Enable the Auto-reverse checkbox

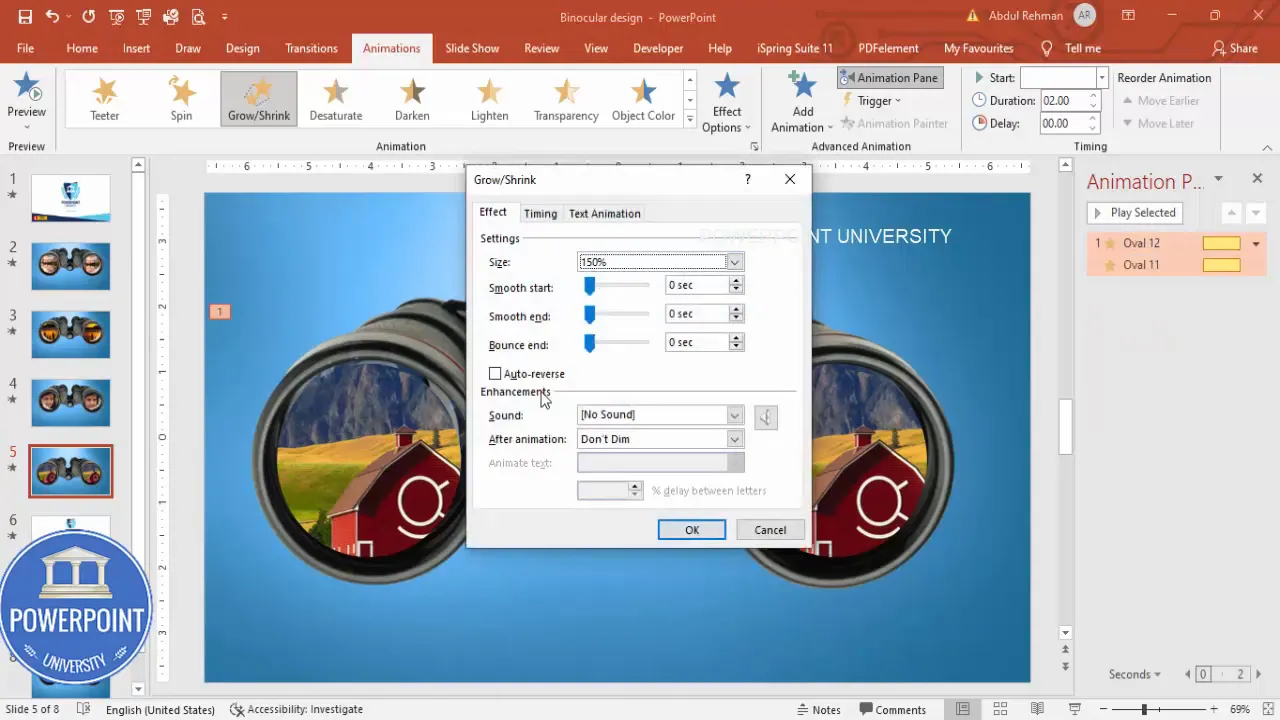(x=495, y=374)
